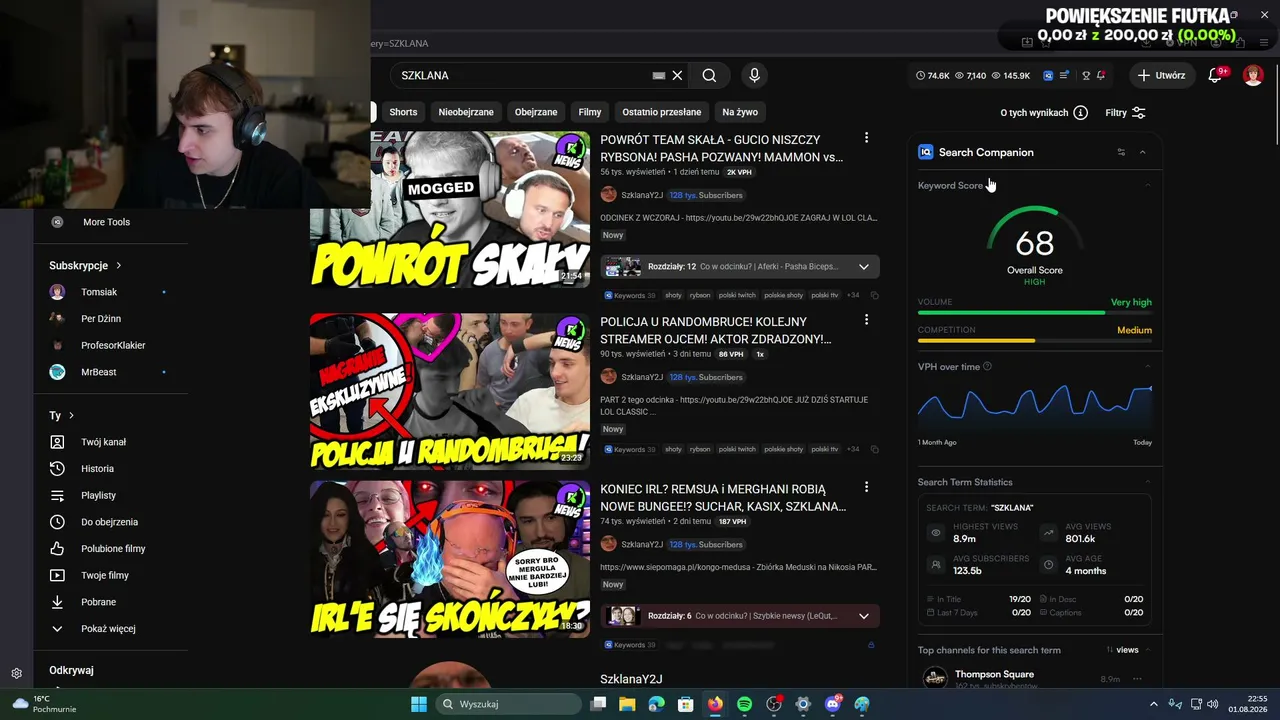Open Do obejrzenia watch later list
The width and height of the screenshot is (1280, 720).
[110, 522]
